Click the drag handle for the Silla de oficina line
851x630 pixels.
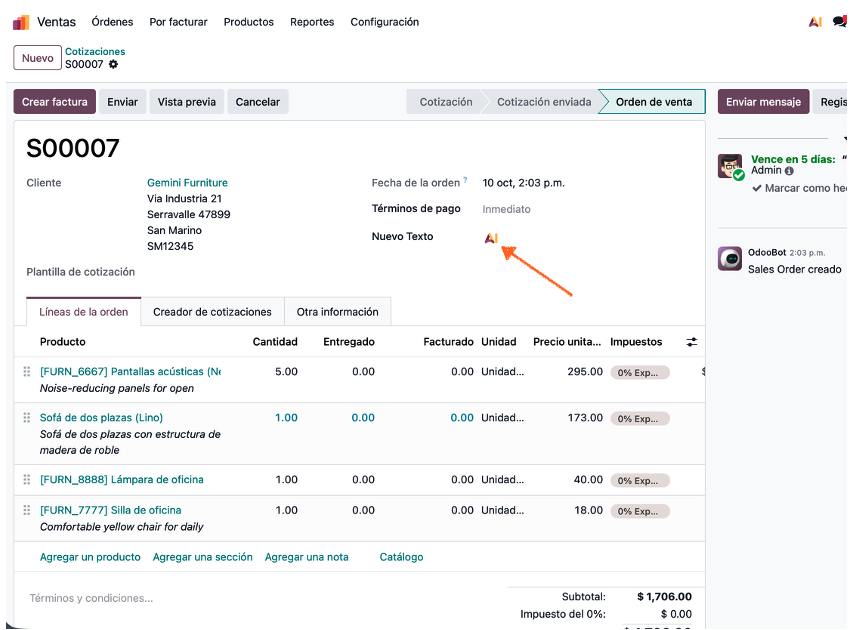pyautogui.click(x=27, y=511)
